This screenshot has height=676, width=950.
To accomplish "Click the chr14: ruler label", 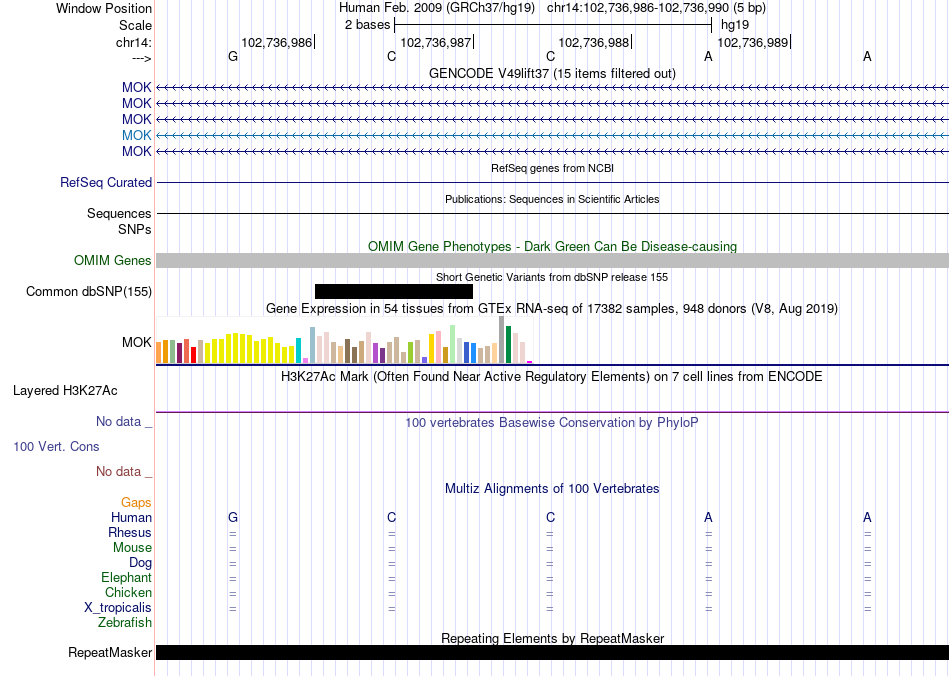I will pyautogui.click(x=134, y=42).
